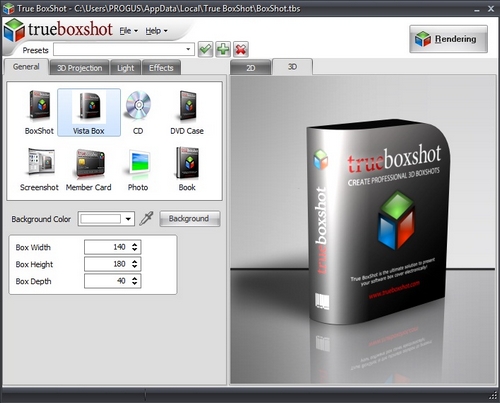Click the Background Color label
The image size is (500, 403).
pyautogui.click(x=41, y=219)
